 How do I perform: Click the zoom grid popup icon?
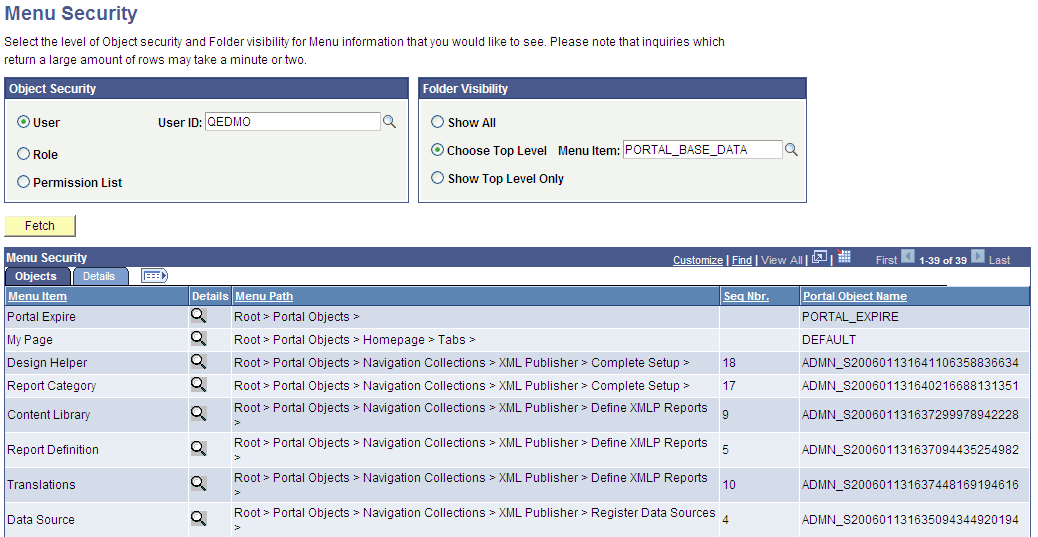[x=820, y=258]
